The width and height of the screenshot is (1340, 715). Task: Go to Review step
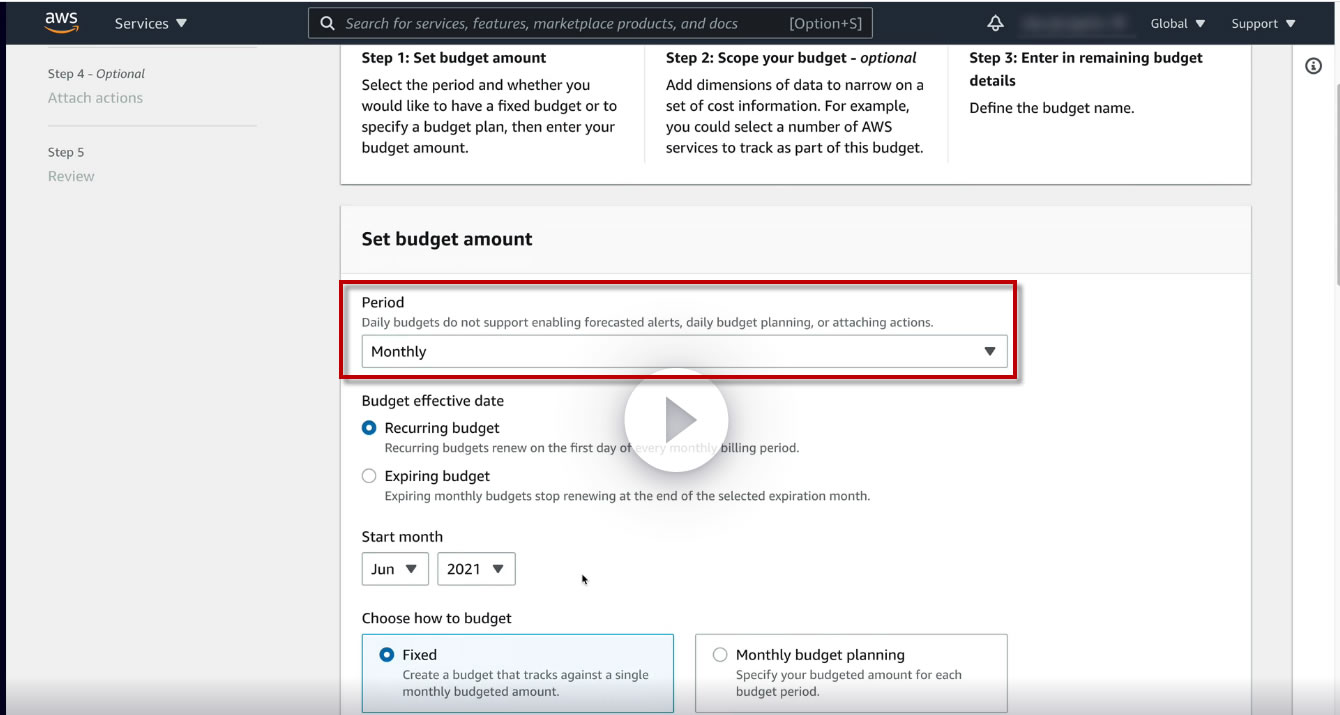tap(71, 176)
